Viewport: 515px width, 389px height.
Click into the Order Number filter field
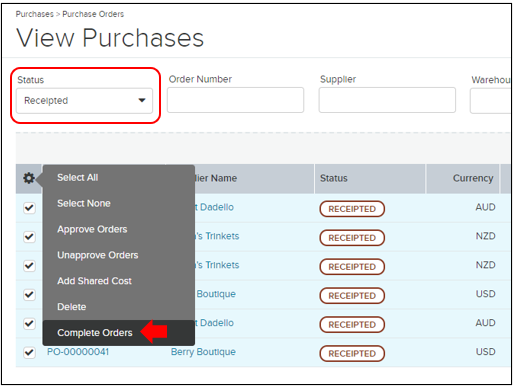coord(235,100)
